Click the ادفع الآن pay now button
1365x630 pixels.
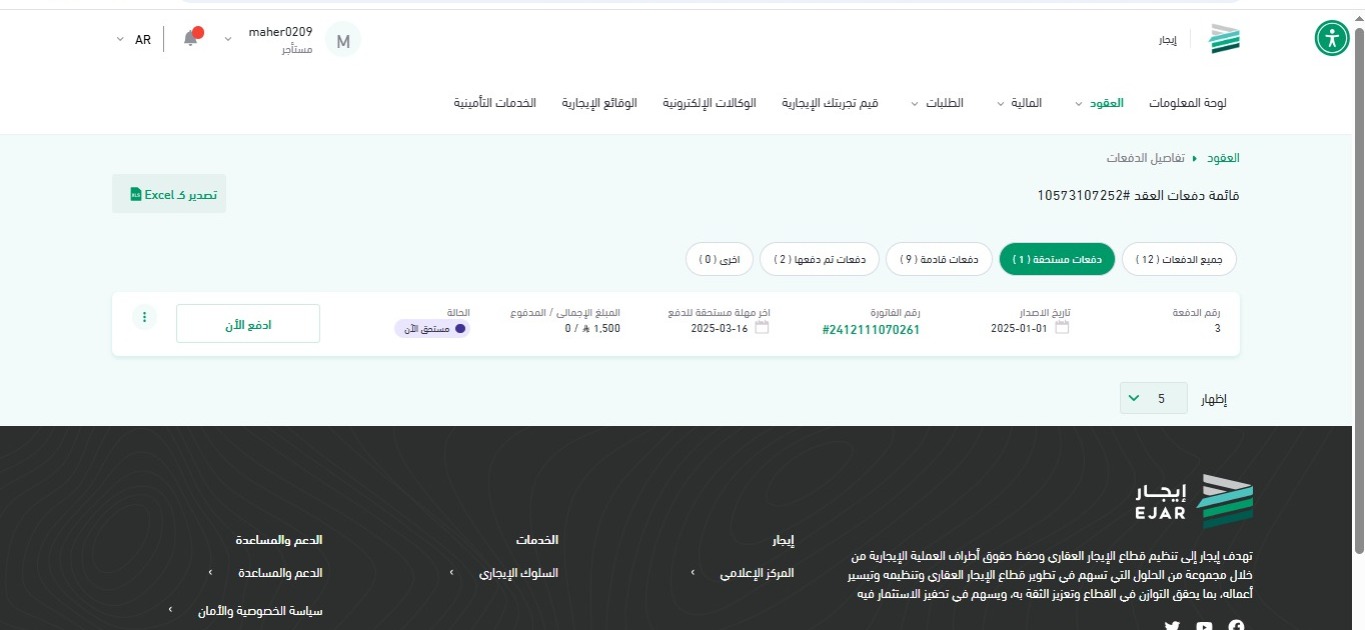point(248,324)
